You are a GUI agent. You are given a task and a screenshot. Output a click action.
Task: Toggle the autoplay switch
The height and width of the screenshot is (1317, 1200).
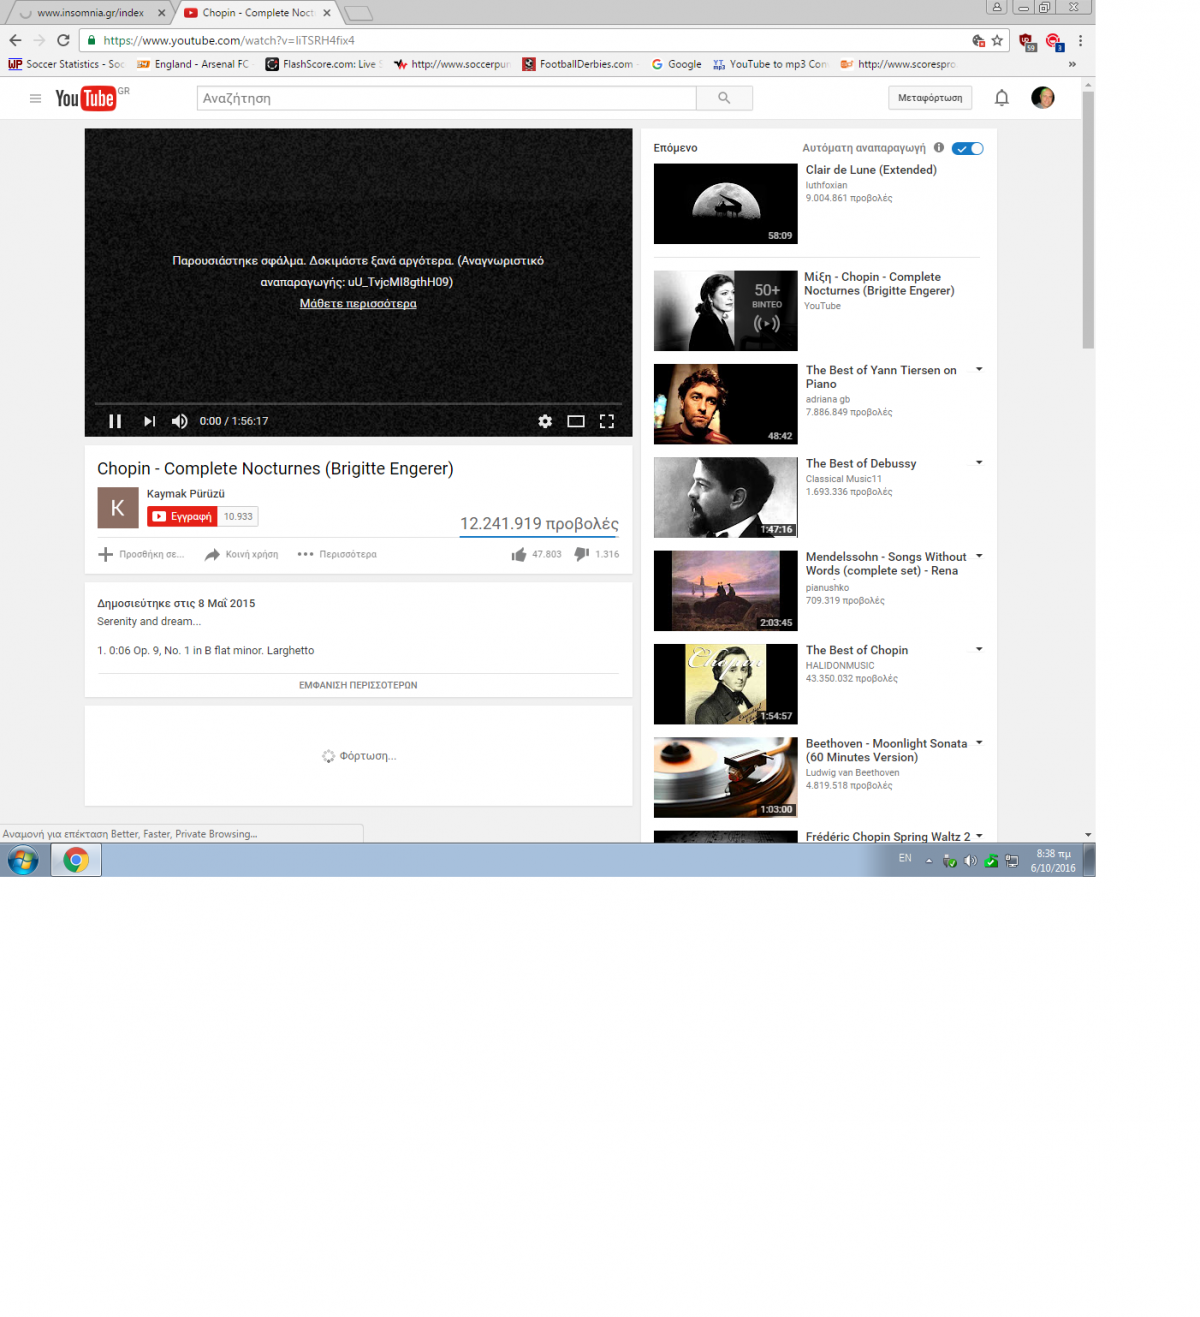968,148
